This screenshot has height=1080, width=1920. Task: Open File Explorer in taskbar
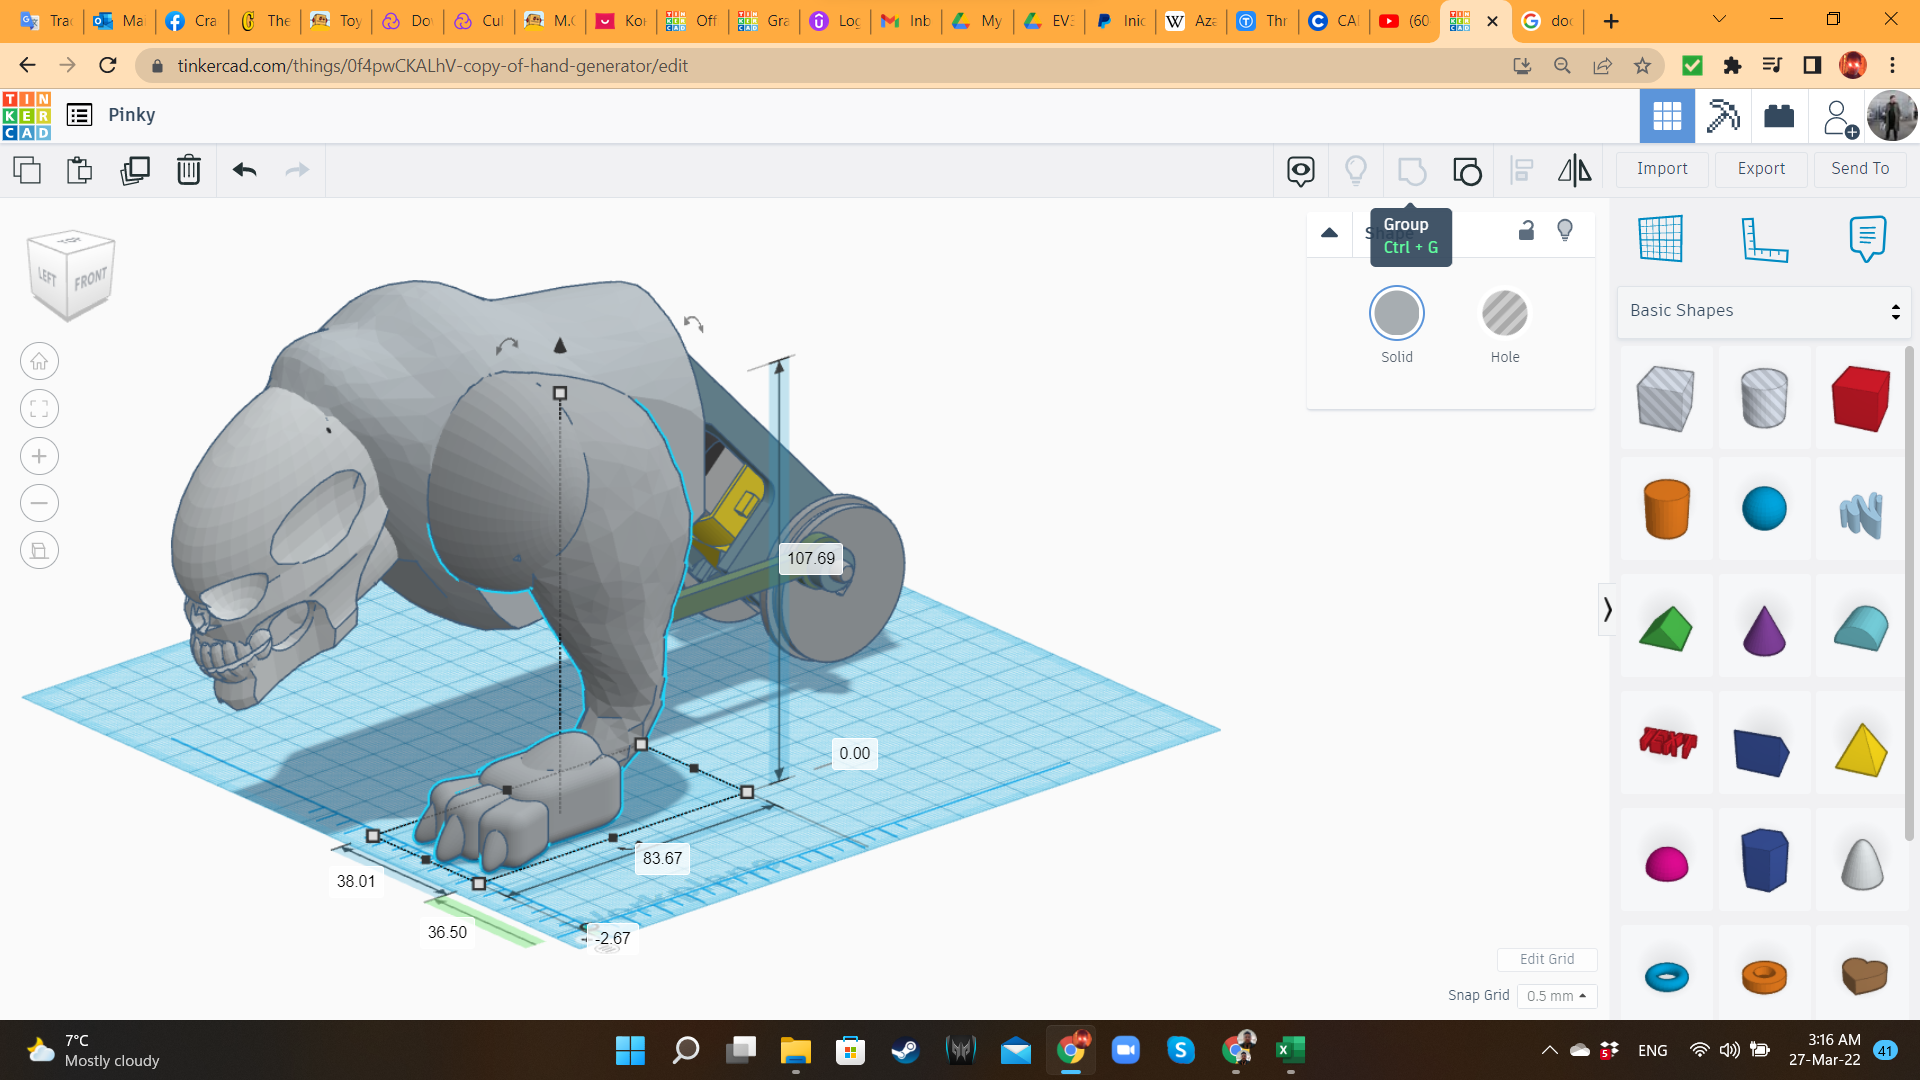tap(795, 1050)
